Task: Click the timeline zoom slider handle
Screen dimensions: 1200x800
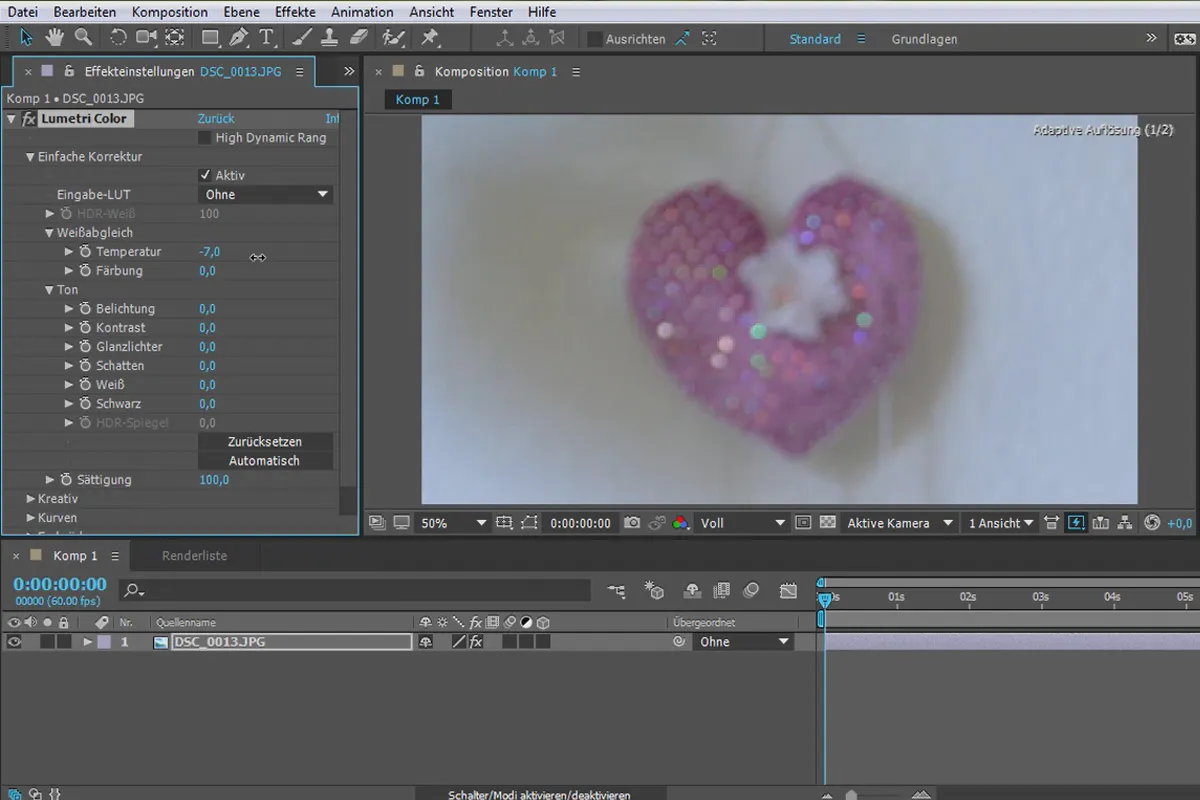Action: [x=851, y=796]
